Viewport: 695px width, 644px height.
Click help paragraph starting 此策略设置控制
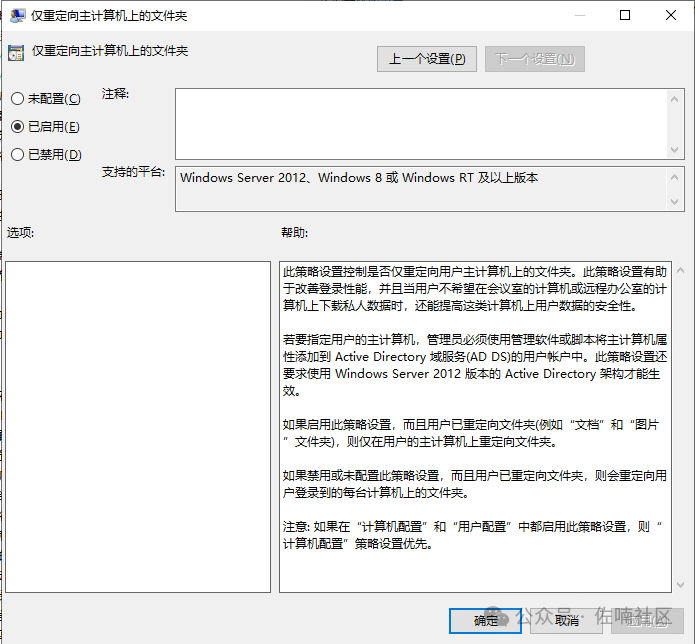[x=475, y=289]
